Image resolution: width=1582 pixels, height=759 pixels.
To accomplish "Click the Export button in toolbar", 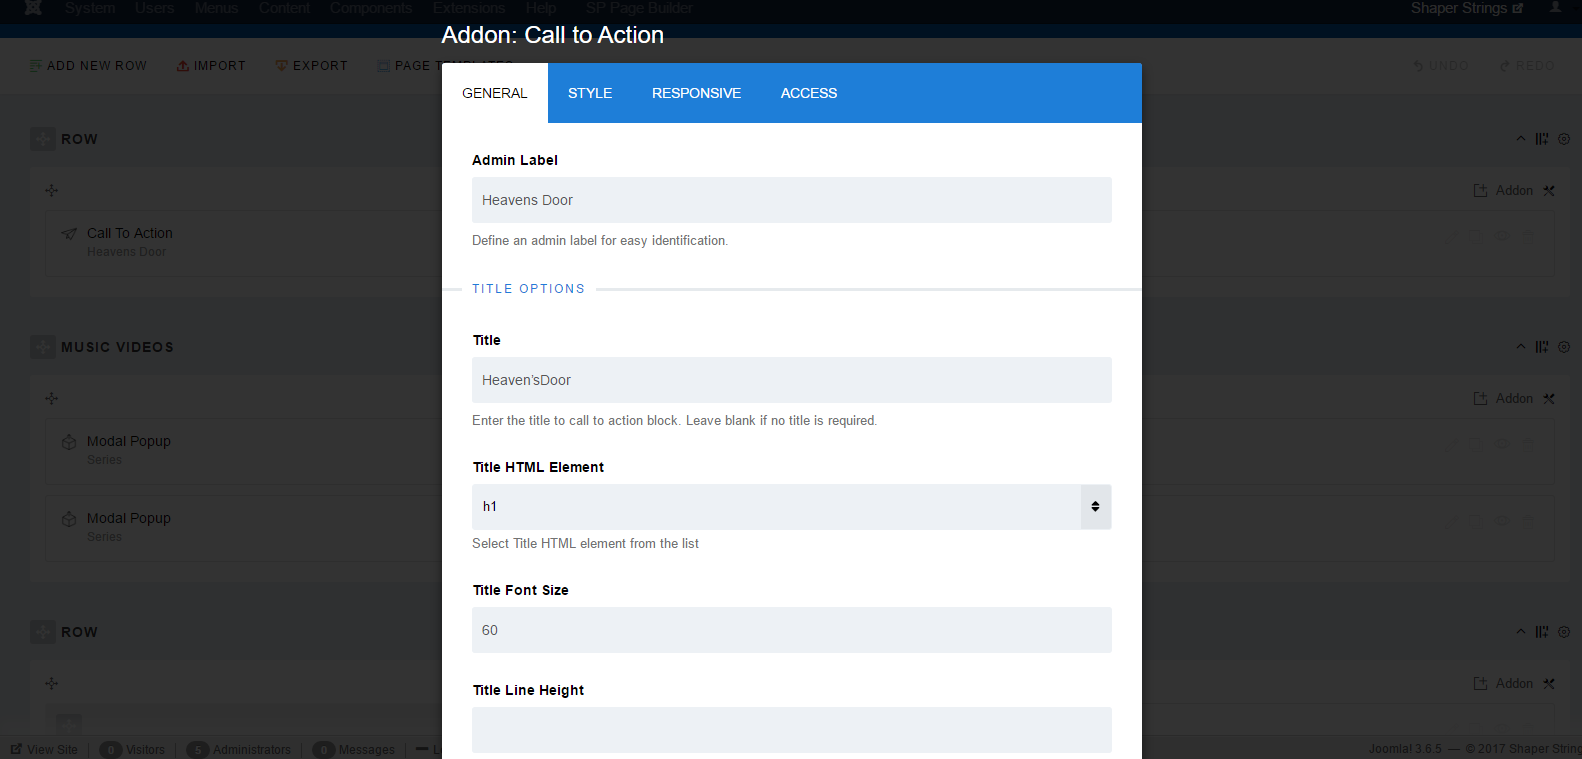I will click(312, 66).
